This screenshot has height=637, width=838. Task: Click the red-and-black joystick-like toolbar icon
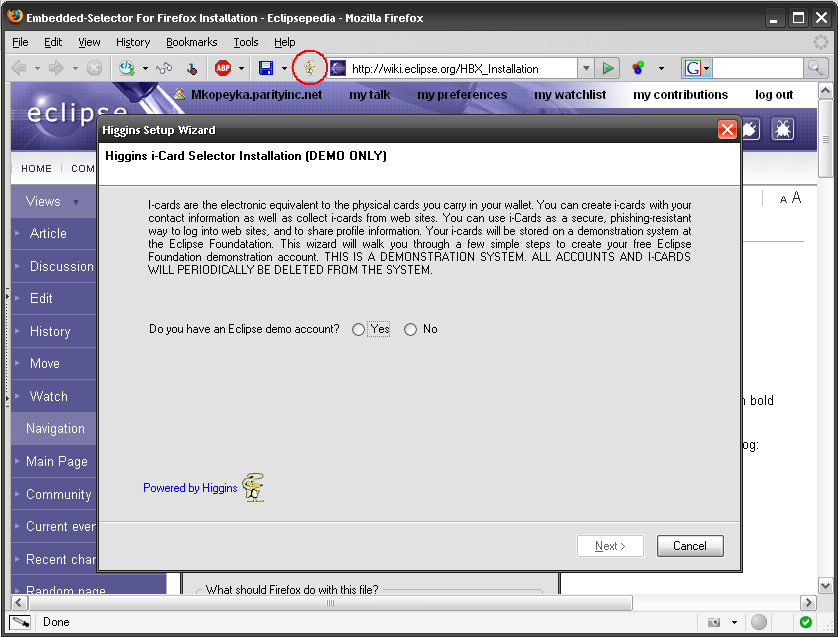(192, 68)
